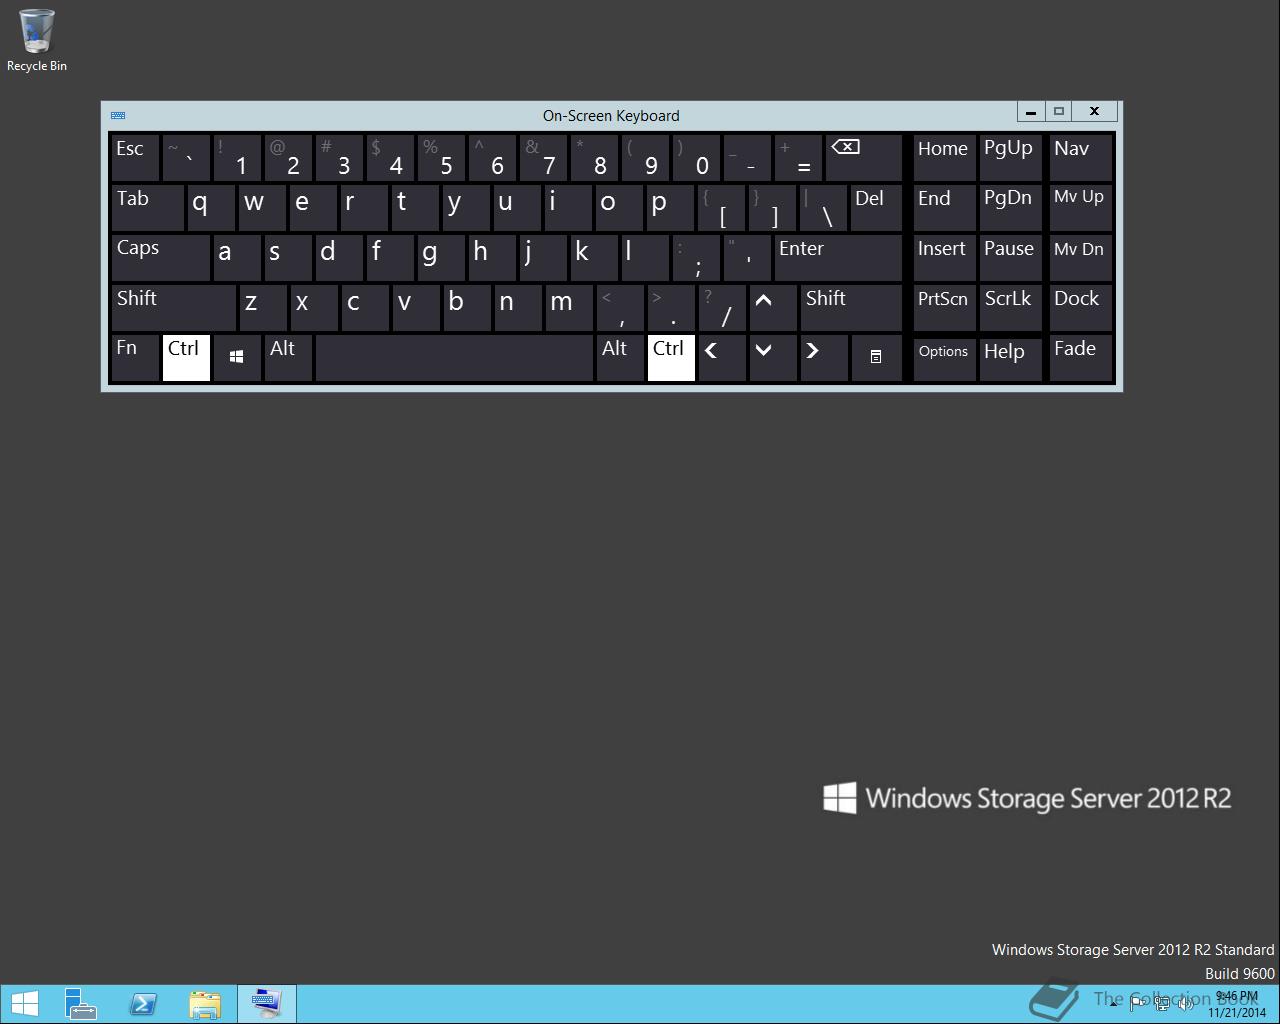Click the Pause key
Viewport: 1280px width, 1024px height.
(x=1011, y=258)
